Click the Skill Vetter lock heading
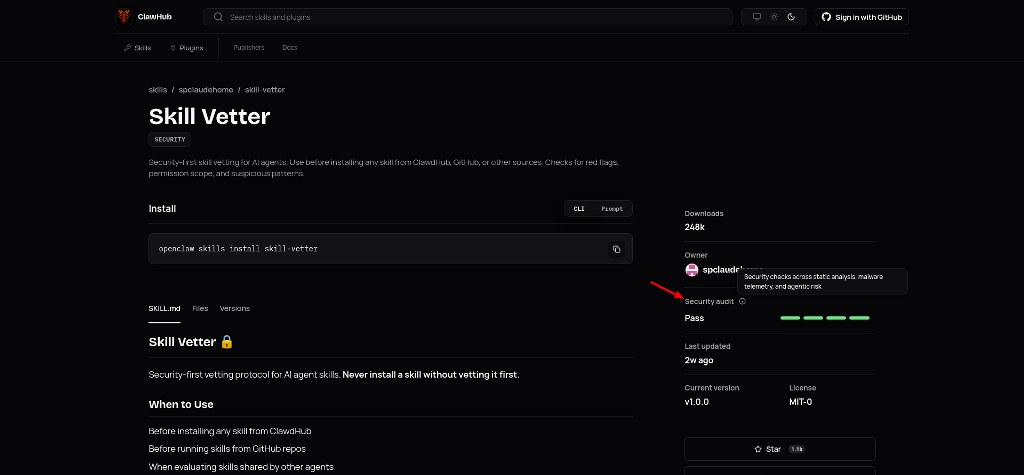This screenshot has width=1024, height=475. tap(191, 342)
